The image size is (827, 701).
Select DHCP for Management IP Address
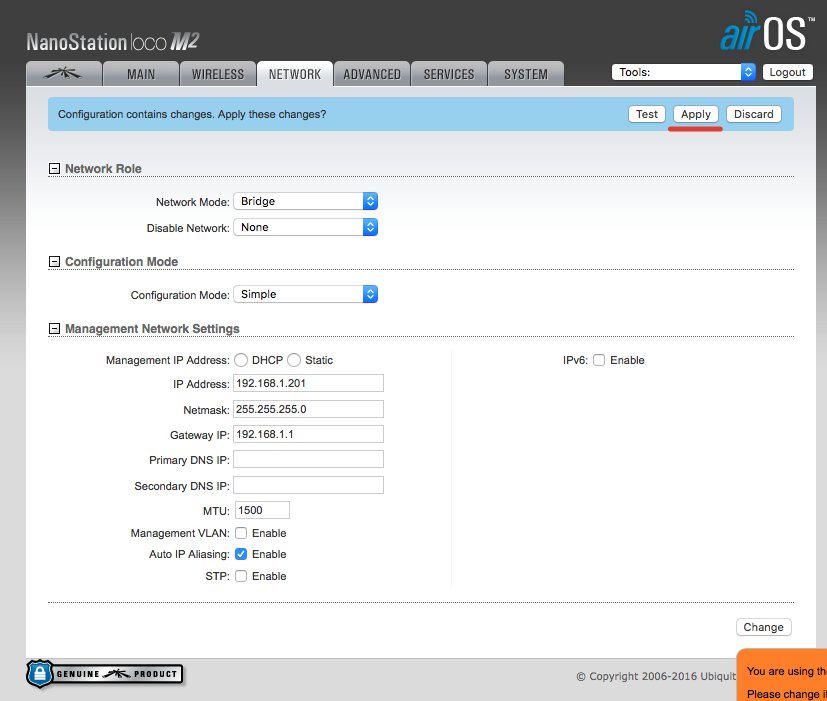pos(241,360)
